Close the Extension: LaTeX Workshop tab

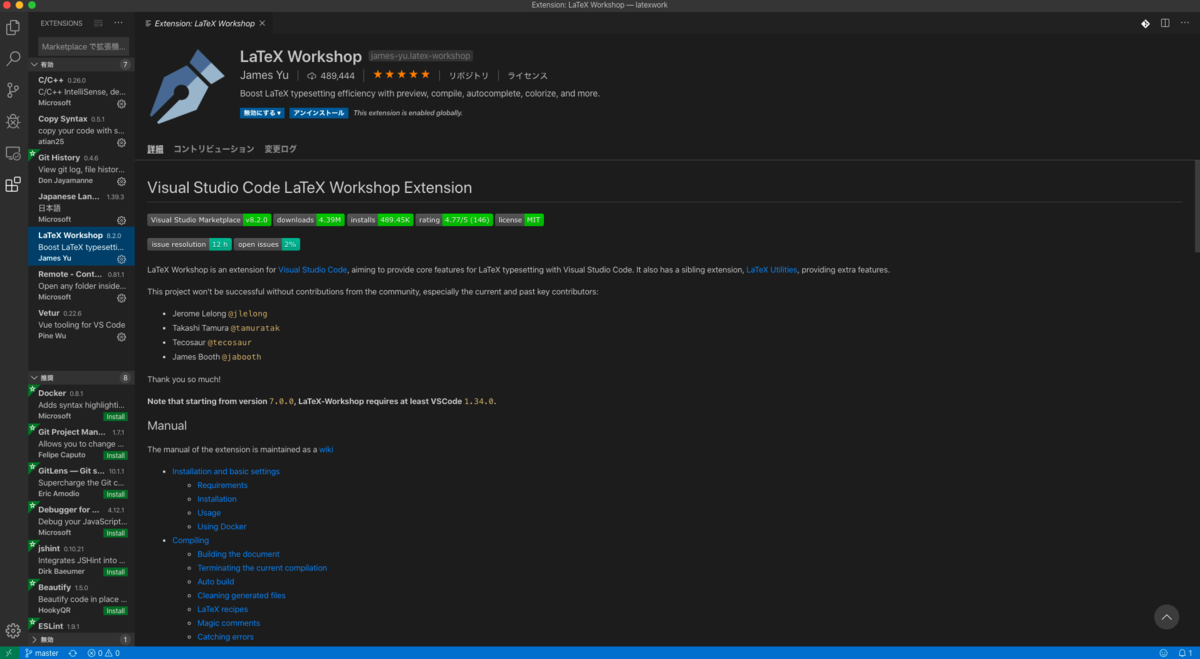coord(263,22)
